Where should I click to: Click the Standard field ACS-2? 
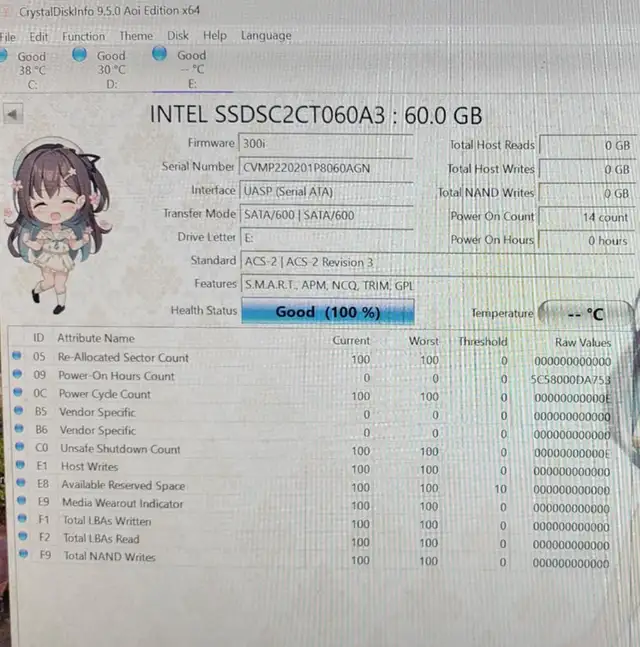coord(437,262)
